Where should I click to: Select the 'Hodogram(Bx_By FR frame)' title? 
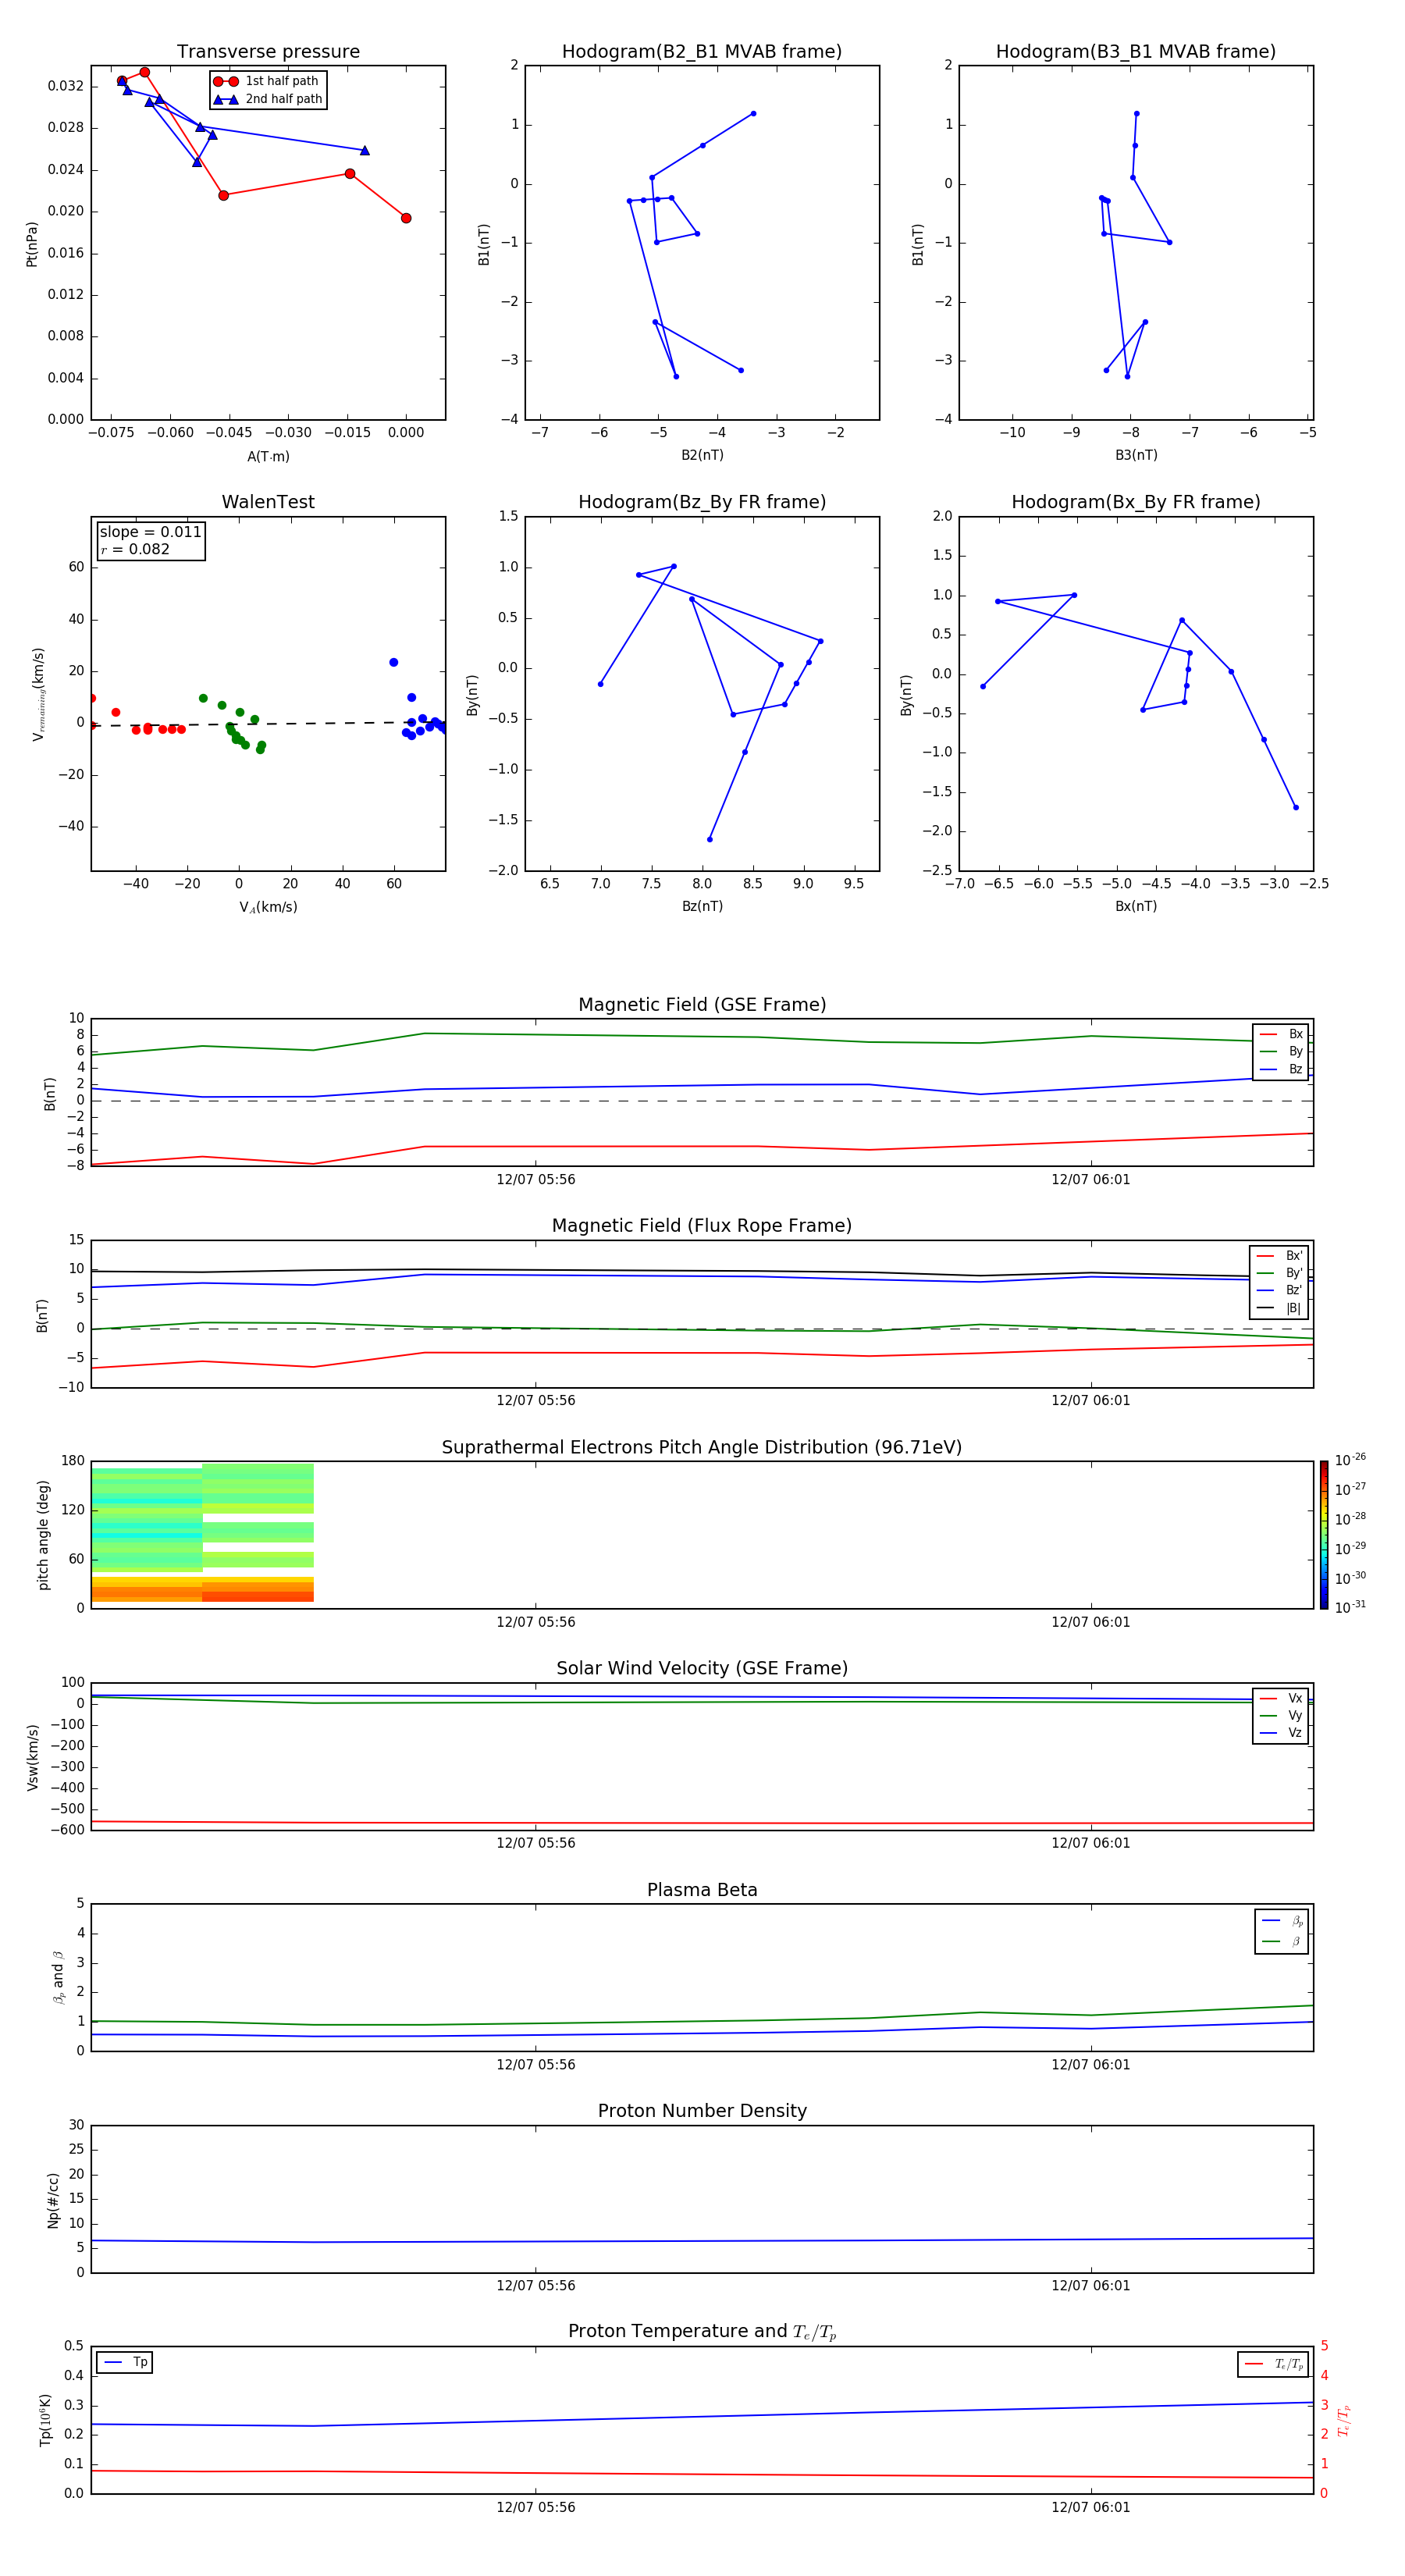(x=1136, y=502)
